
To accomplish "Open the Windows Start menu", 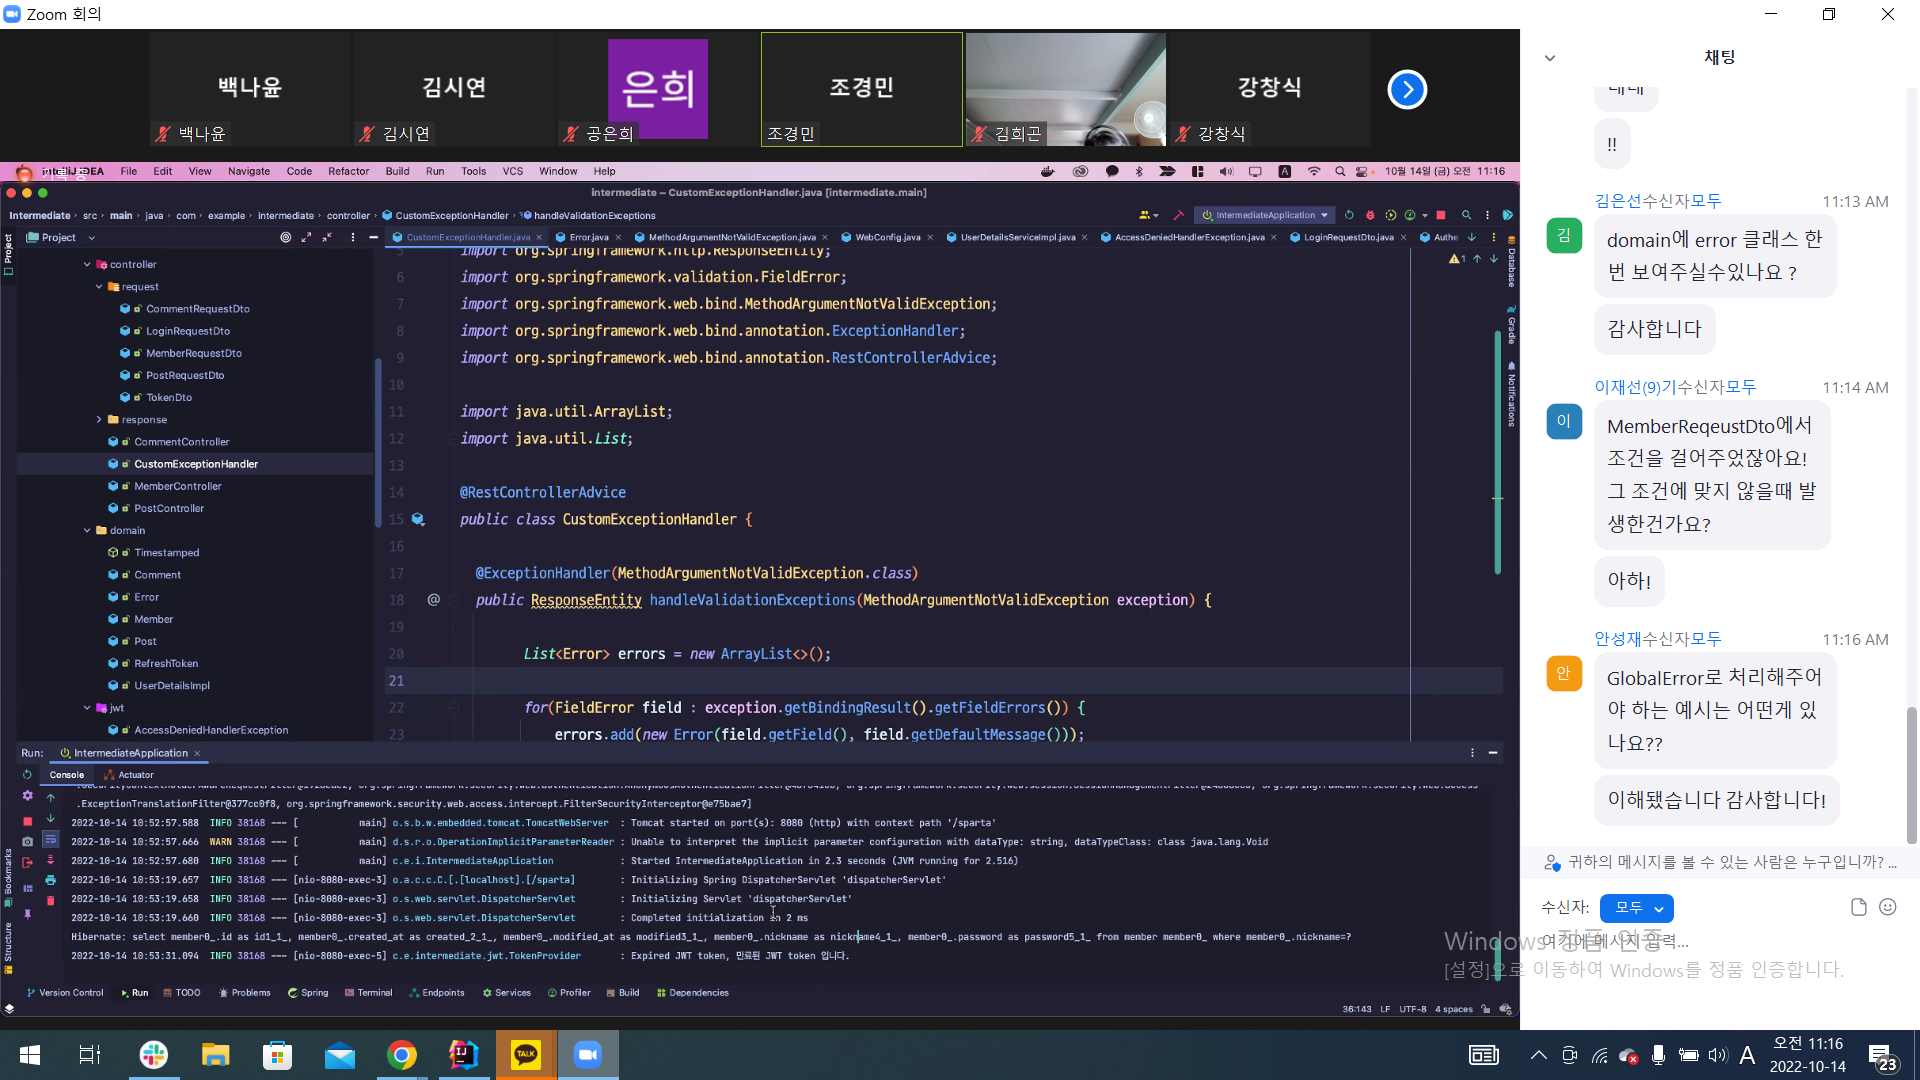I will (x=30, y=1055).
